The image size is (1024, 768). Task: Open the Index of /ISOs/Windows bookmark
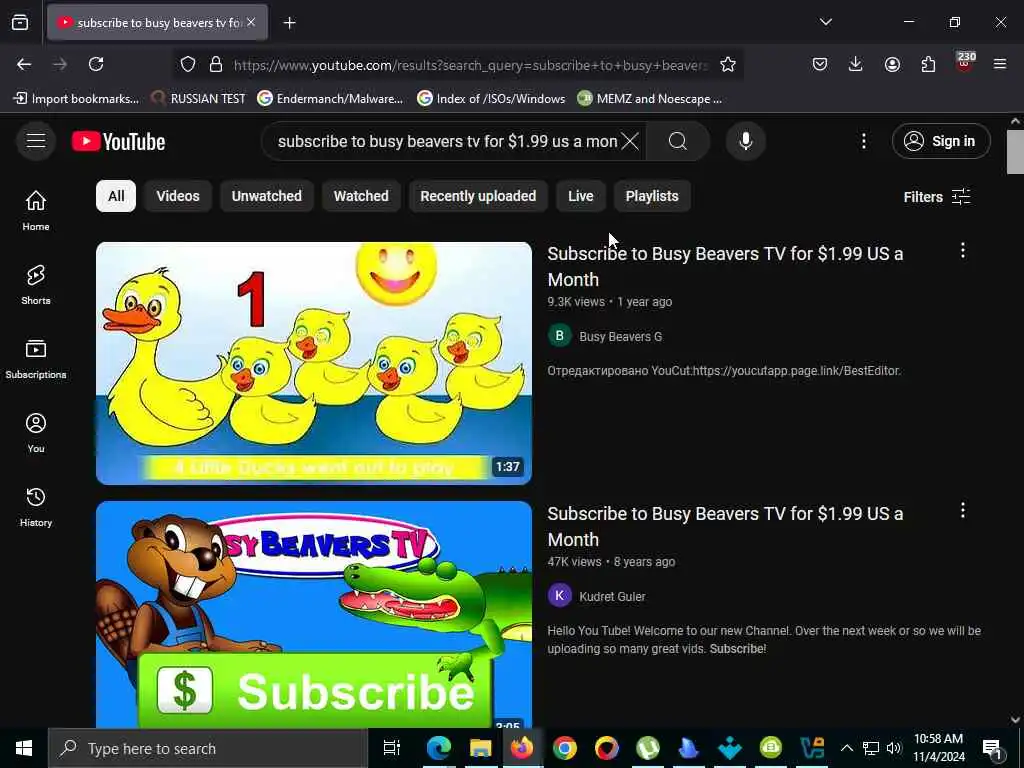pos(491,99)
